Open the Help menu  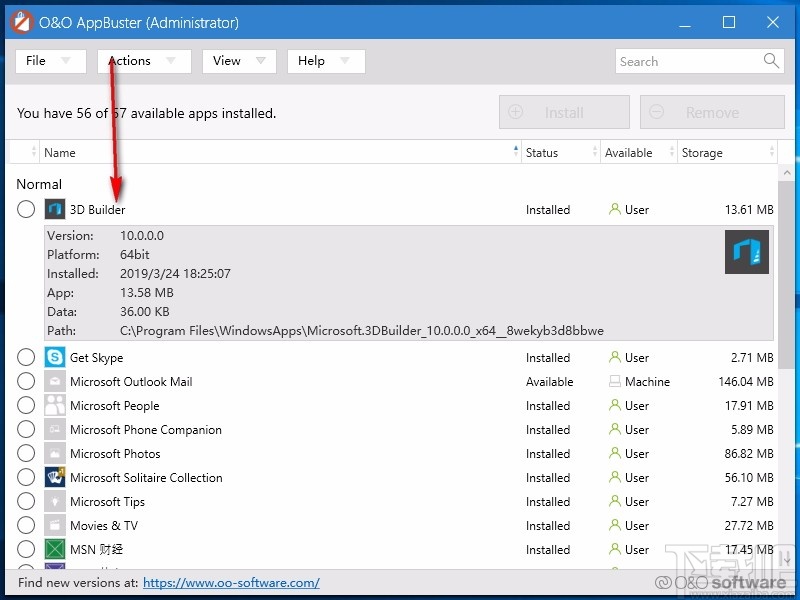(325, 61)
